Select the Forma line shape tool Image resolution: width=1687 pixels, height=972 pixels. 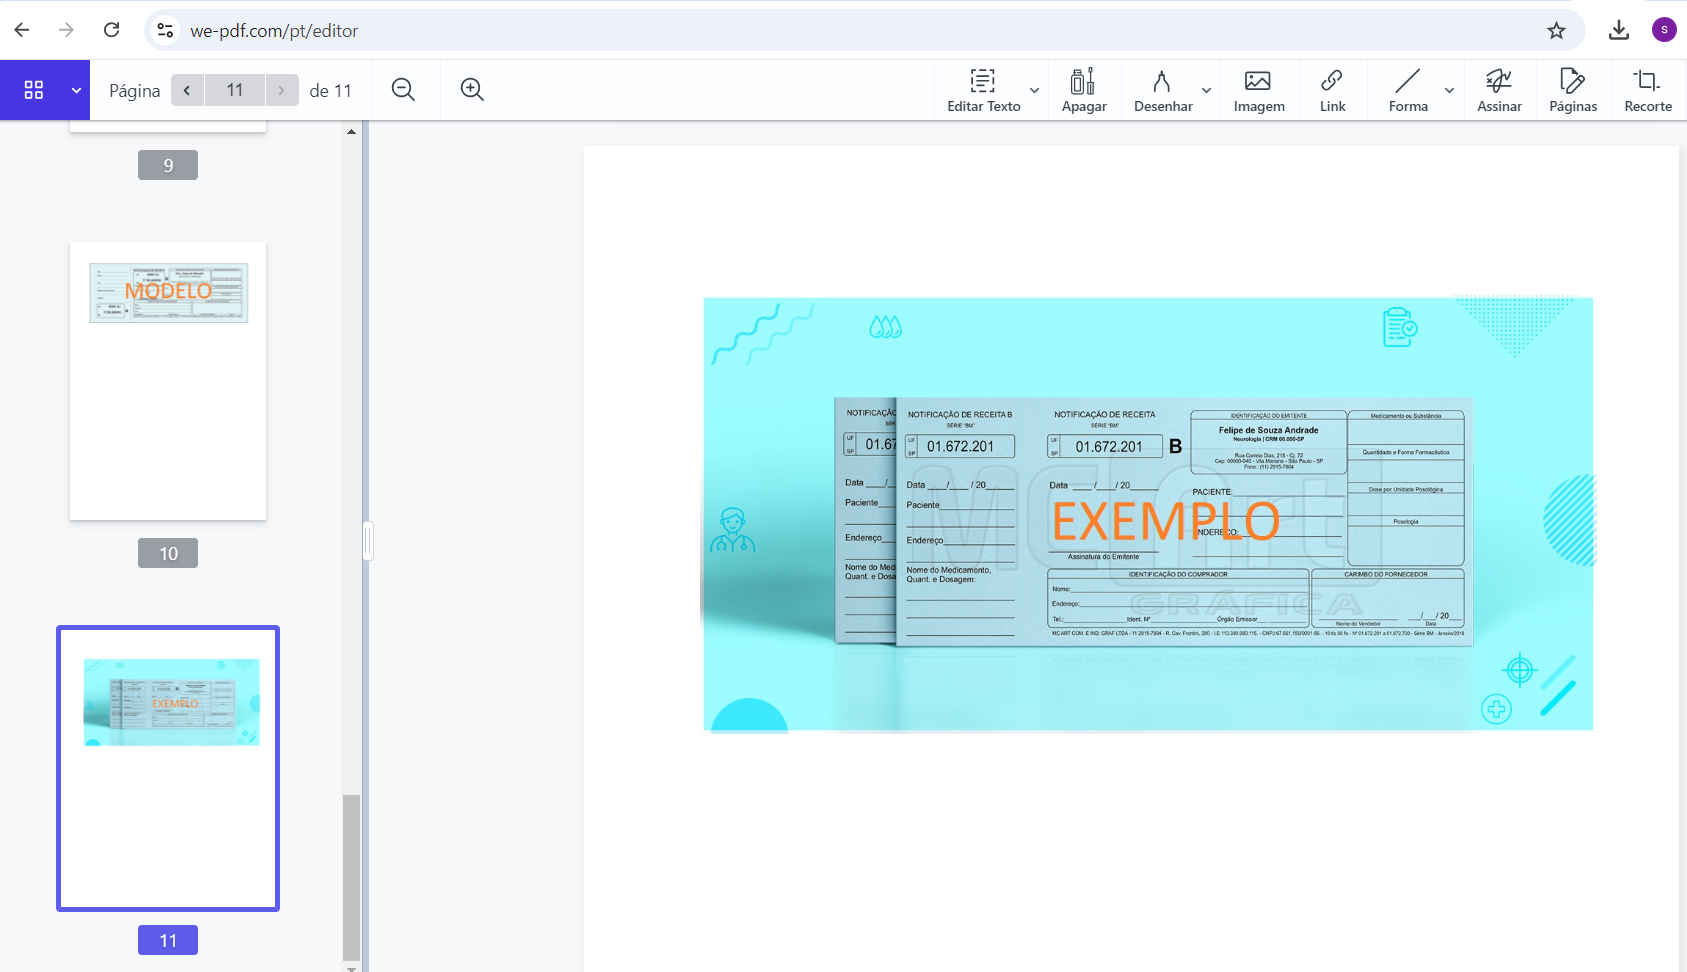[1407, 90]
